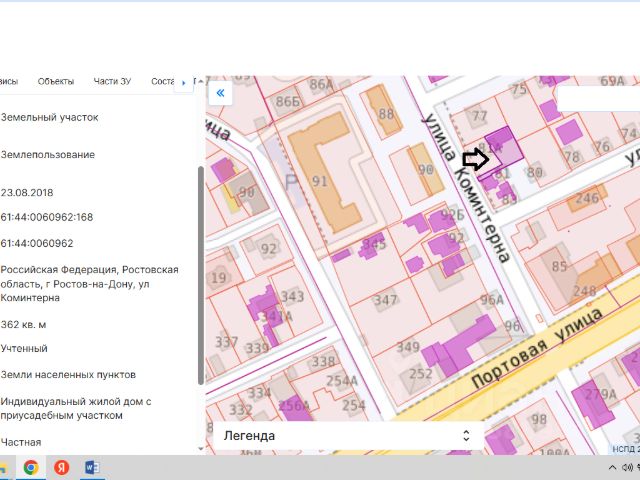Click the status value Учтенный
This screenshot has width=640, height=480.
click(x=24, y=349)
